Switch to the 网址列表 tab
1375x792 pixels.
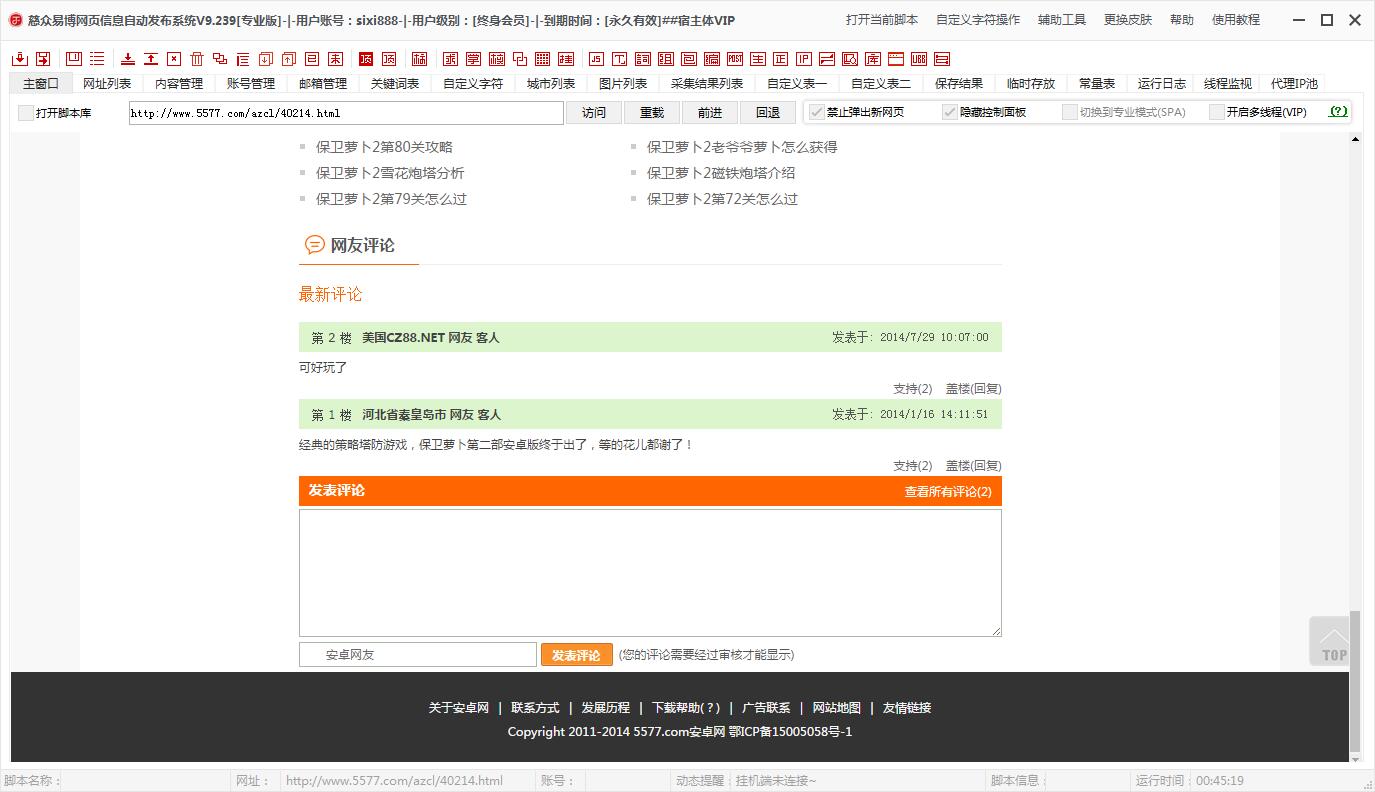(107, 84)
